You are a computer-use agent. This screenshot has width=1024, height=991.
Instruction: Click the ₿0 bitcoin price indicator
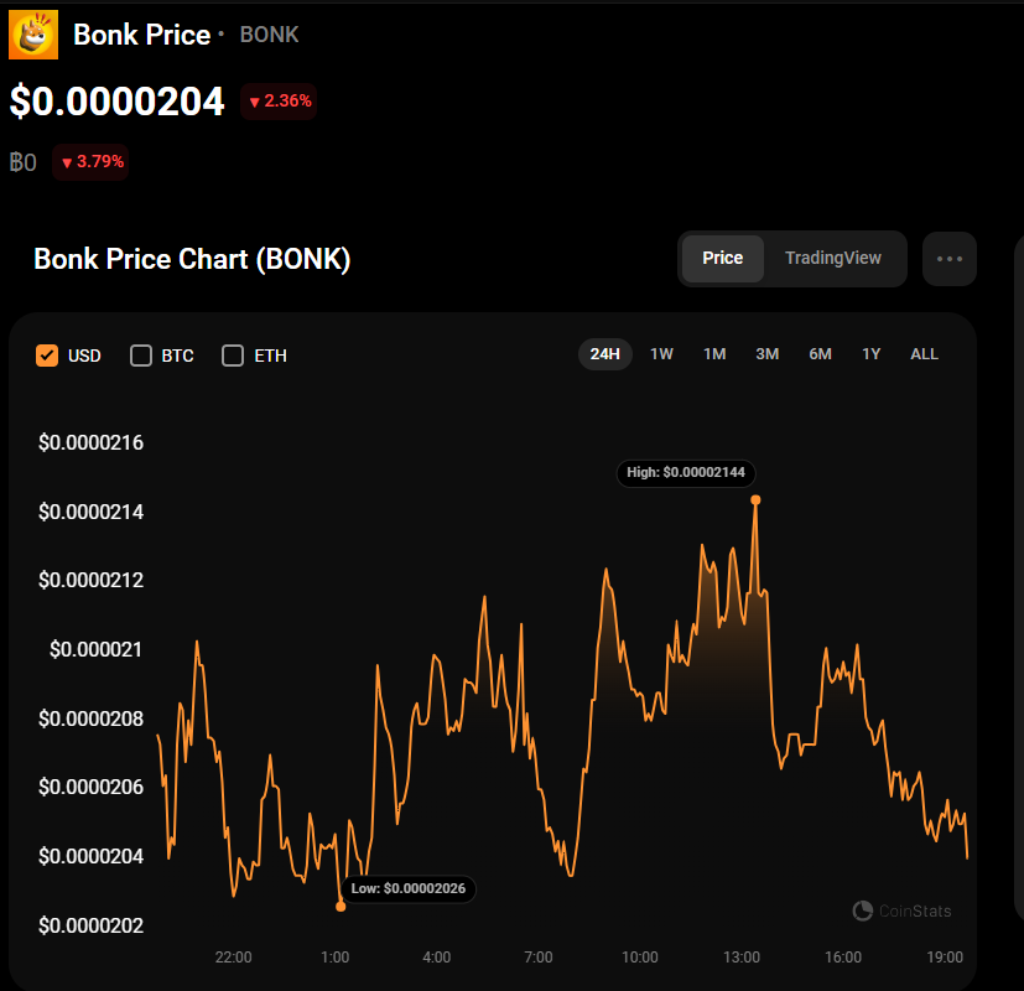coord(22,162)
